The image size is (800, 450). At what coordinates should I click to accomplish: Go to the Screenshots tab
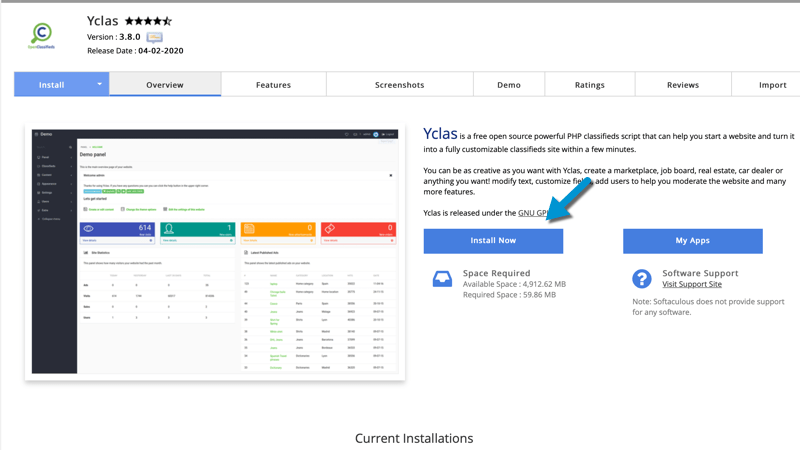click(399, 85)
